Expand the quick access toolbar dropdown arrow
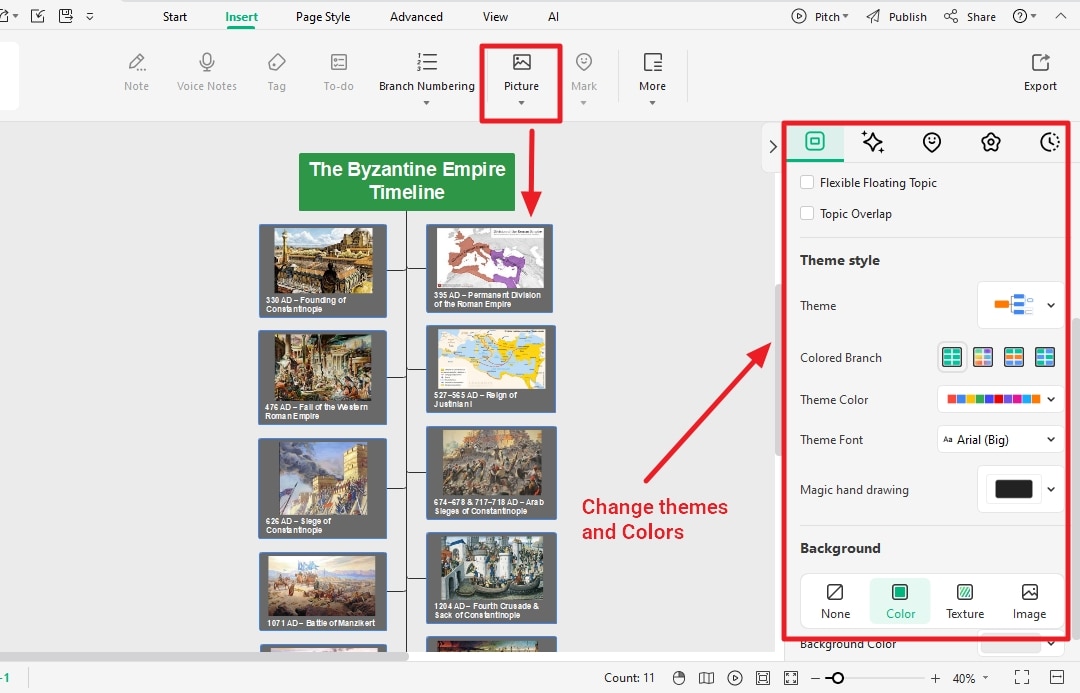 click(90, 17)
